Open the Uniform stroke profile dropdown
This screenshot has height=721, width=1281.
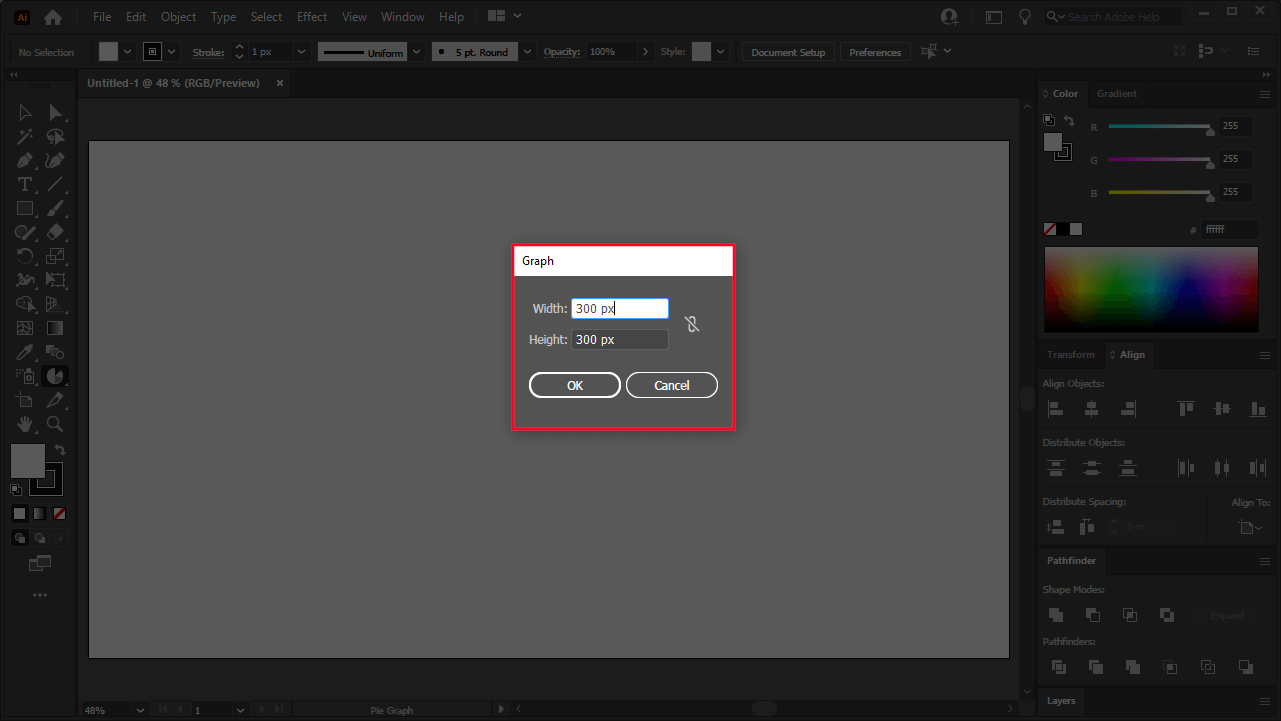416,51
